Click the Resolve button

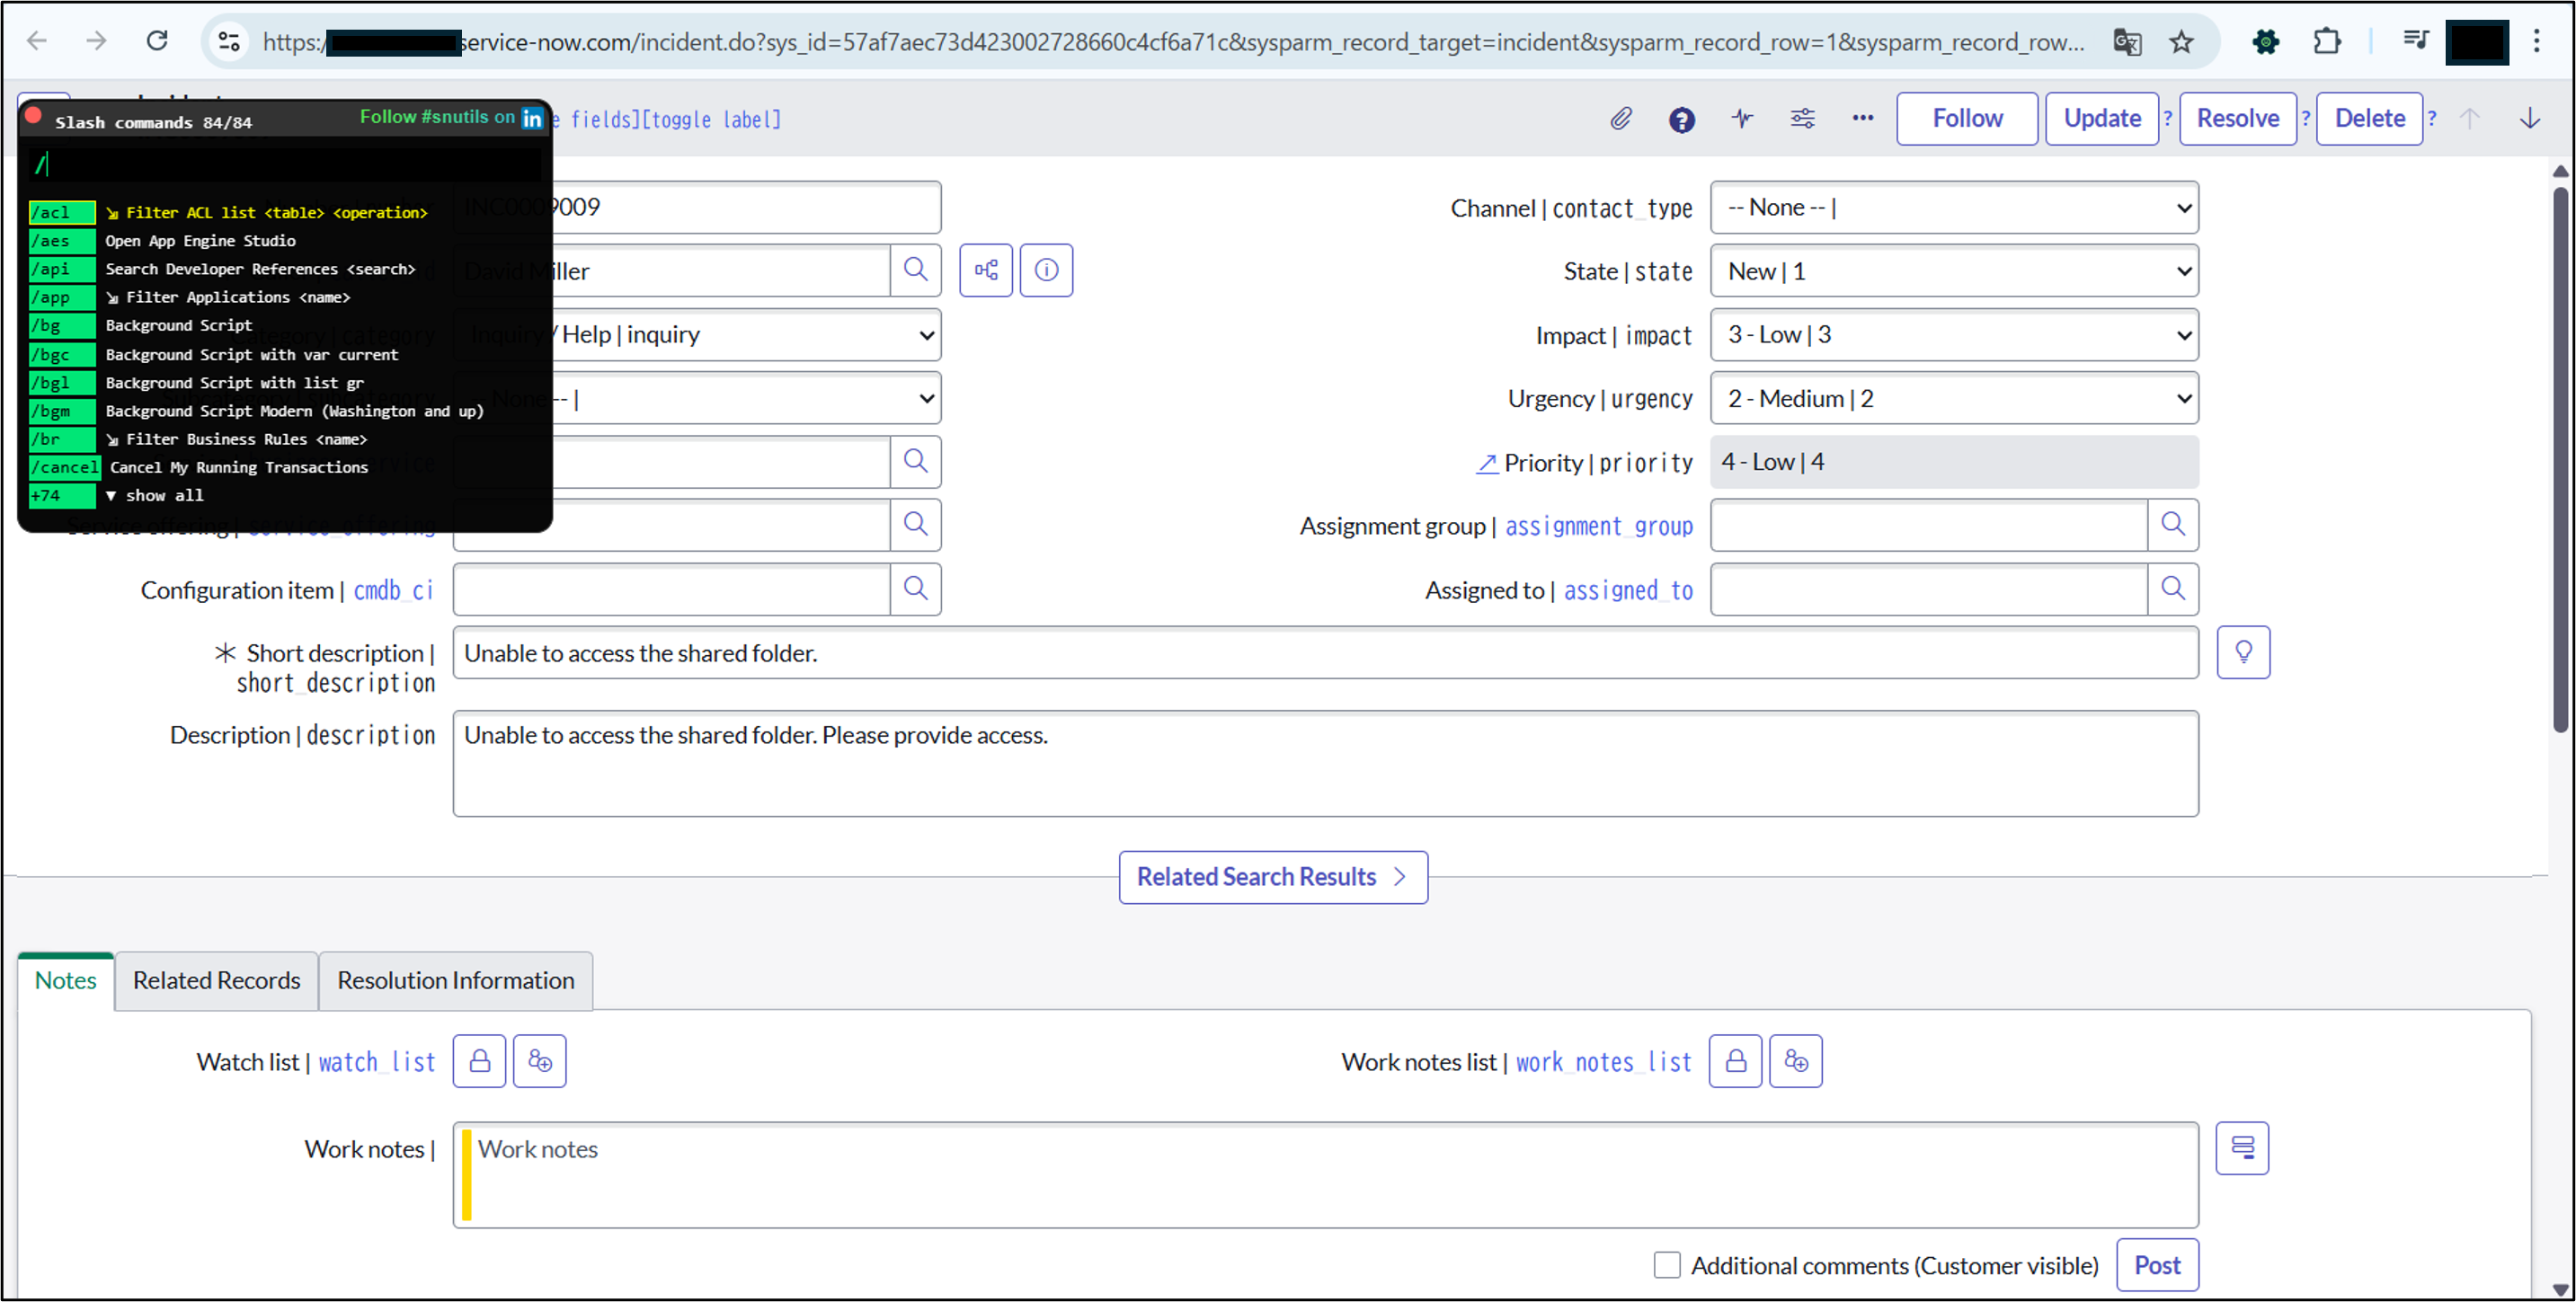click(x=2238, y=118)
